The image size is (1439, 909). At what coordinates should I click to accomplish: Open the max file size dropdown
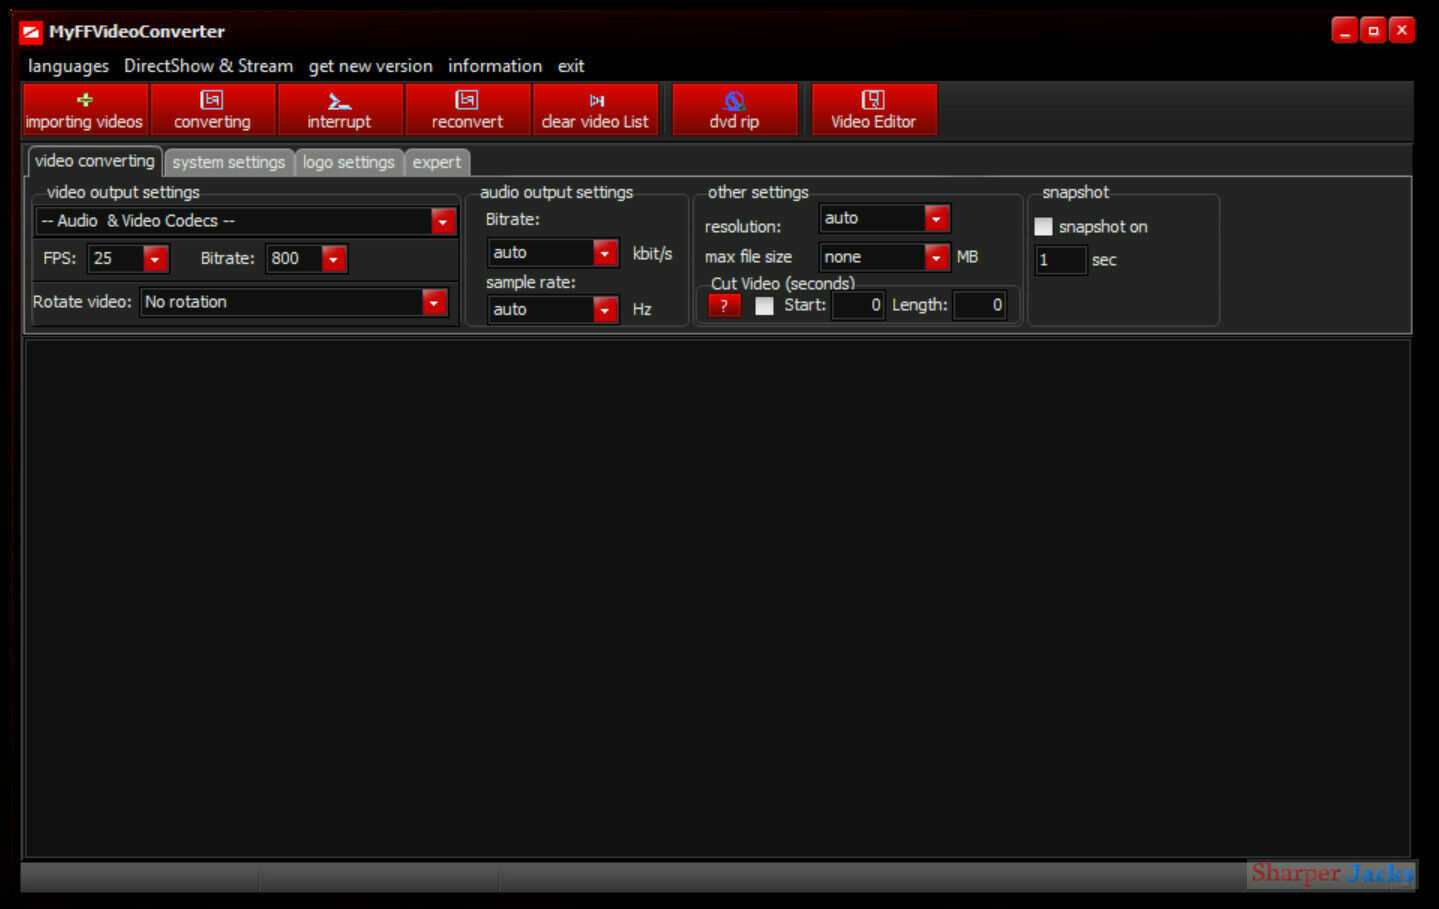coord(937,257)
